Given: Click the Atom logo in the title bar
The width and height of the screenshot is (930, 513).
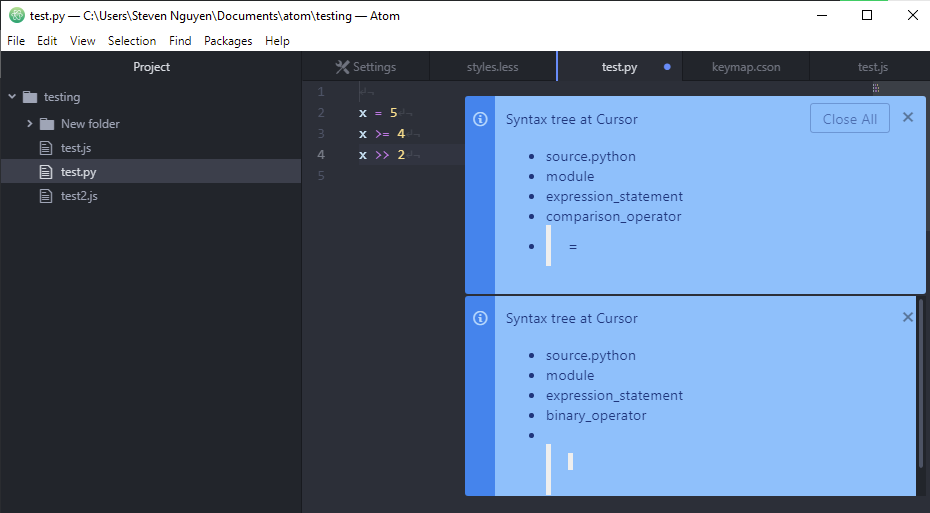Looking at the screenshot, I should pyautogui.click(x=17, y=15).
